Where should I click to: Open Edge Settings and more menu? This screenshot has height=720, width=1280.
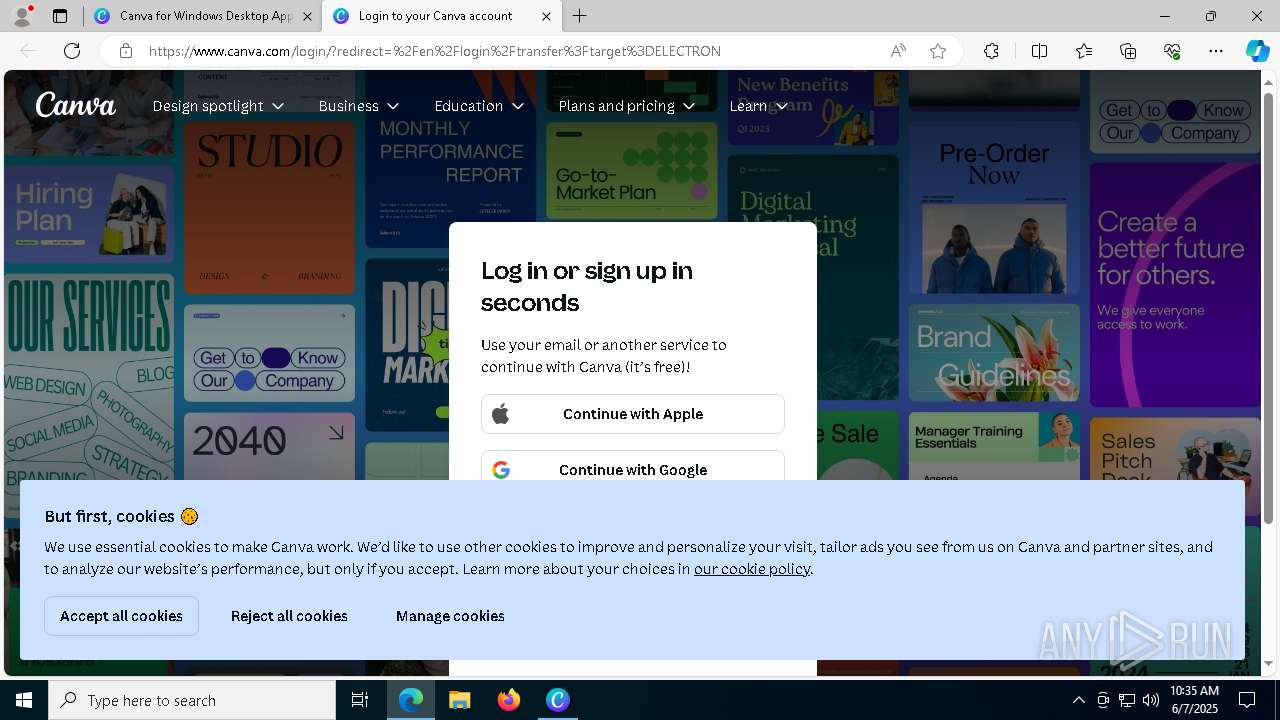click(1216, 51)
